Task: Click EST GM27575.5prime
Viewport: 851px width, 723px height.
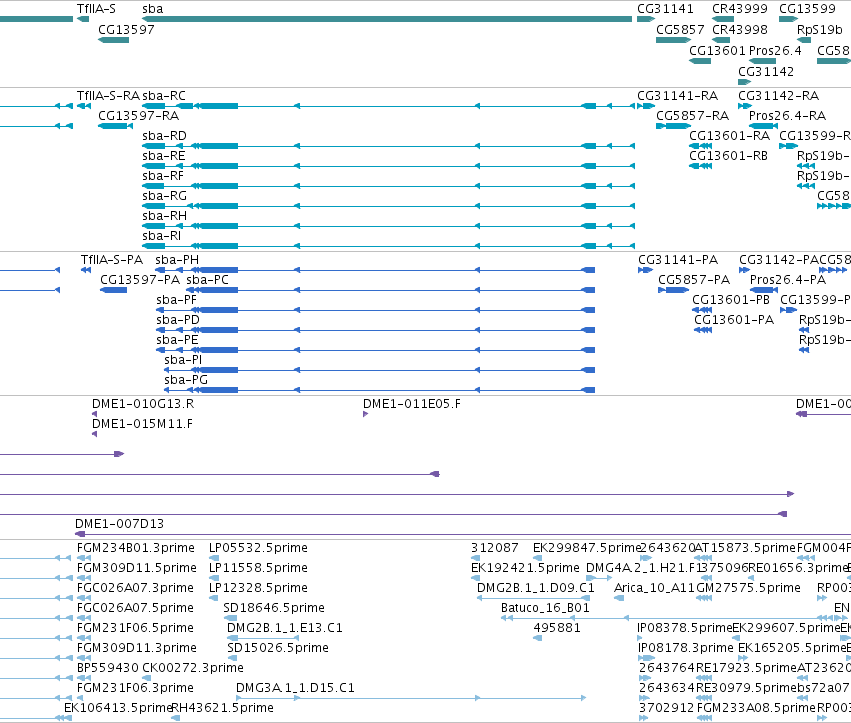Action: pyautogui.click(x=748, y=588)
